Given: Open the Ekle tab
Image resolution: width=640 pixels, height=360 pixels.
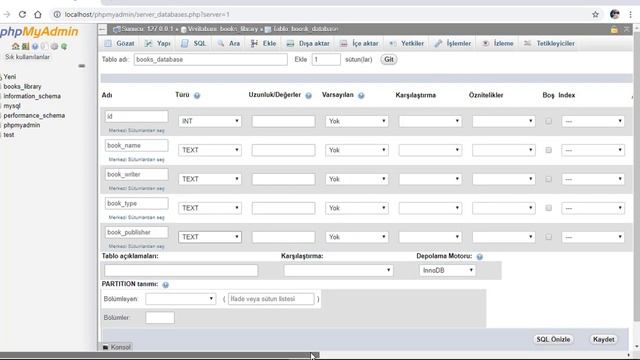Looking at the screenshot, I should [264, 43].
